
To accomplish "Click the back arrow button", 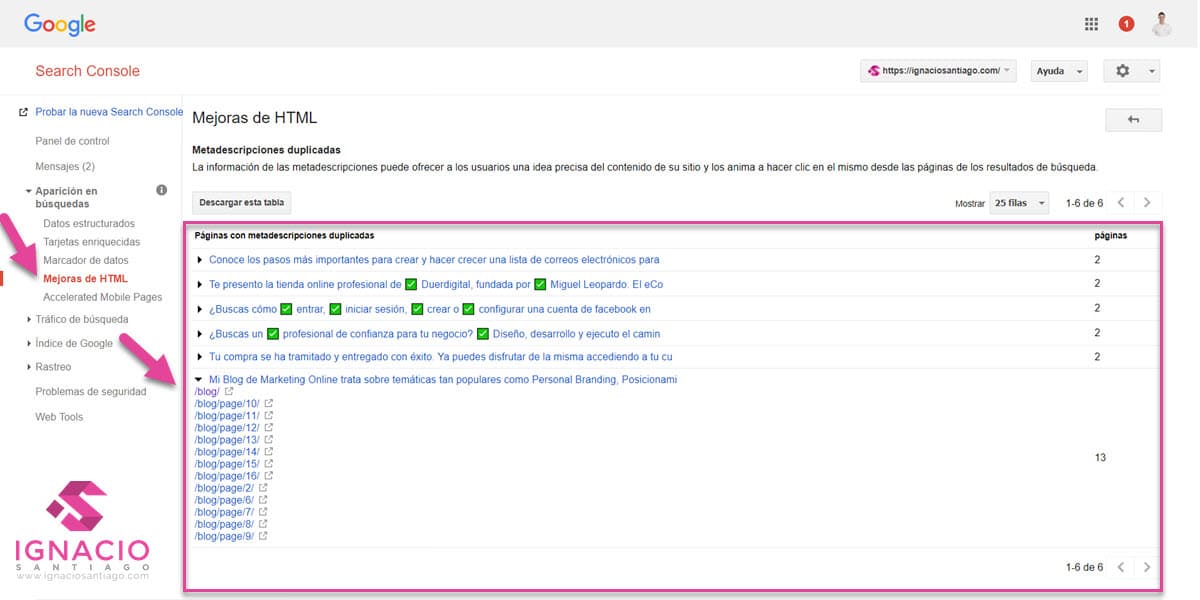I will coord(1133,120).
